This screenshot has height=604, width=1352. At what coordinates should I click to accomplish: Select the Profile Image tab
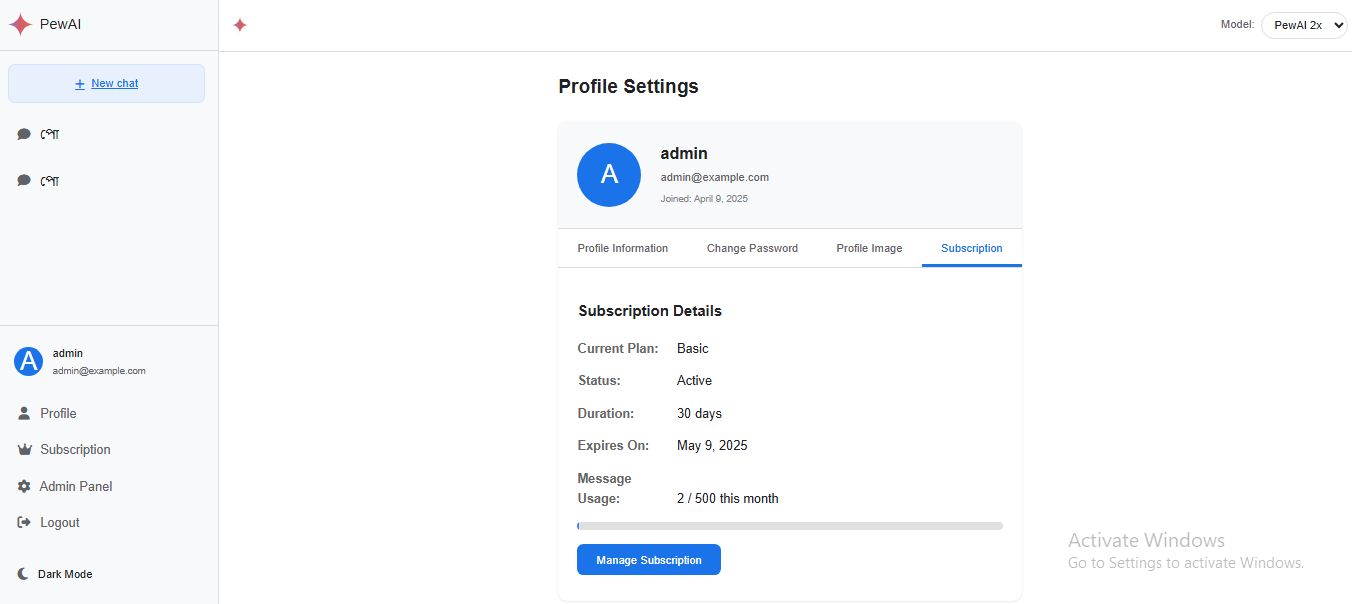pos(869,248)
